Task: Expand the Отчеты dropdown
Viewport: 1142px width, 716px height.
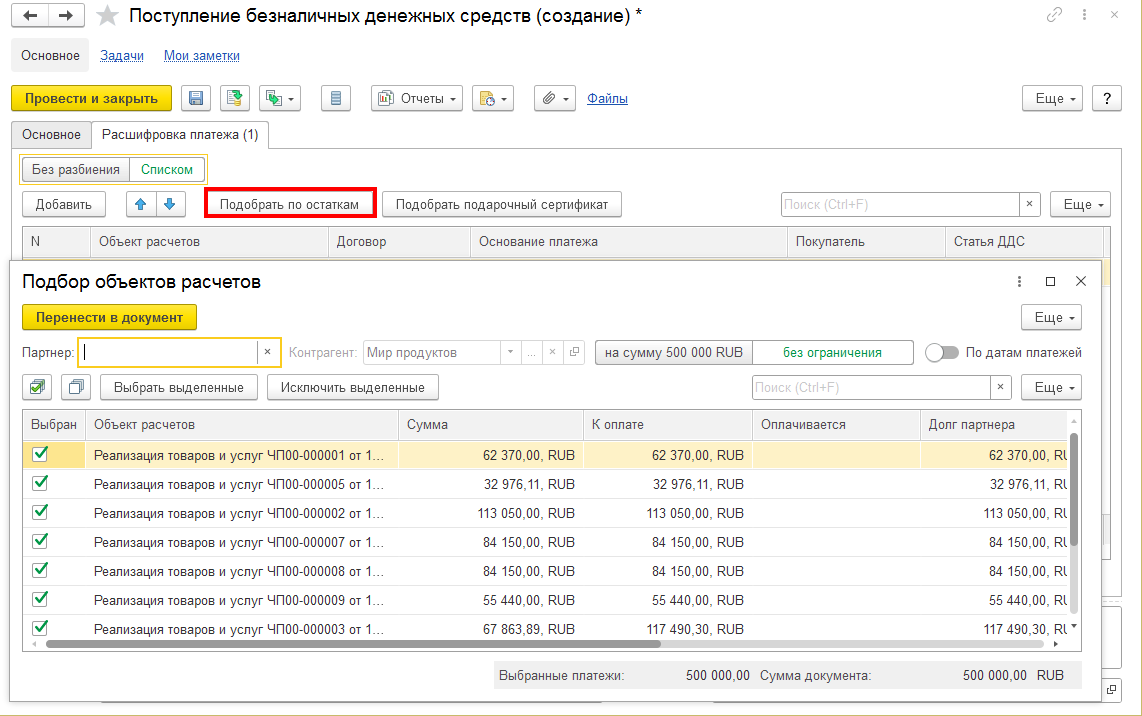Action: [417, 98]
